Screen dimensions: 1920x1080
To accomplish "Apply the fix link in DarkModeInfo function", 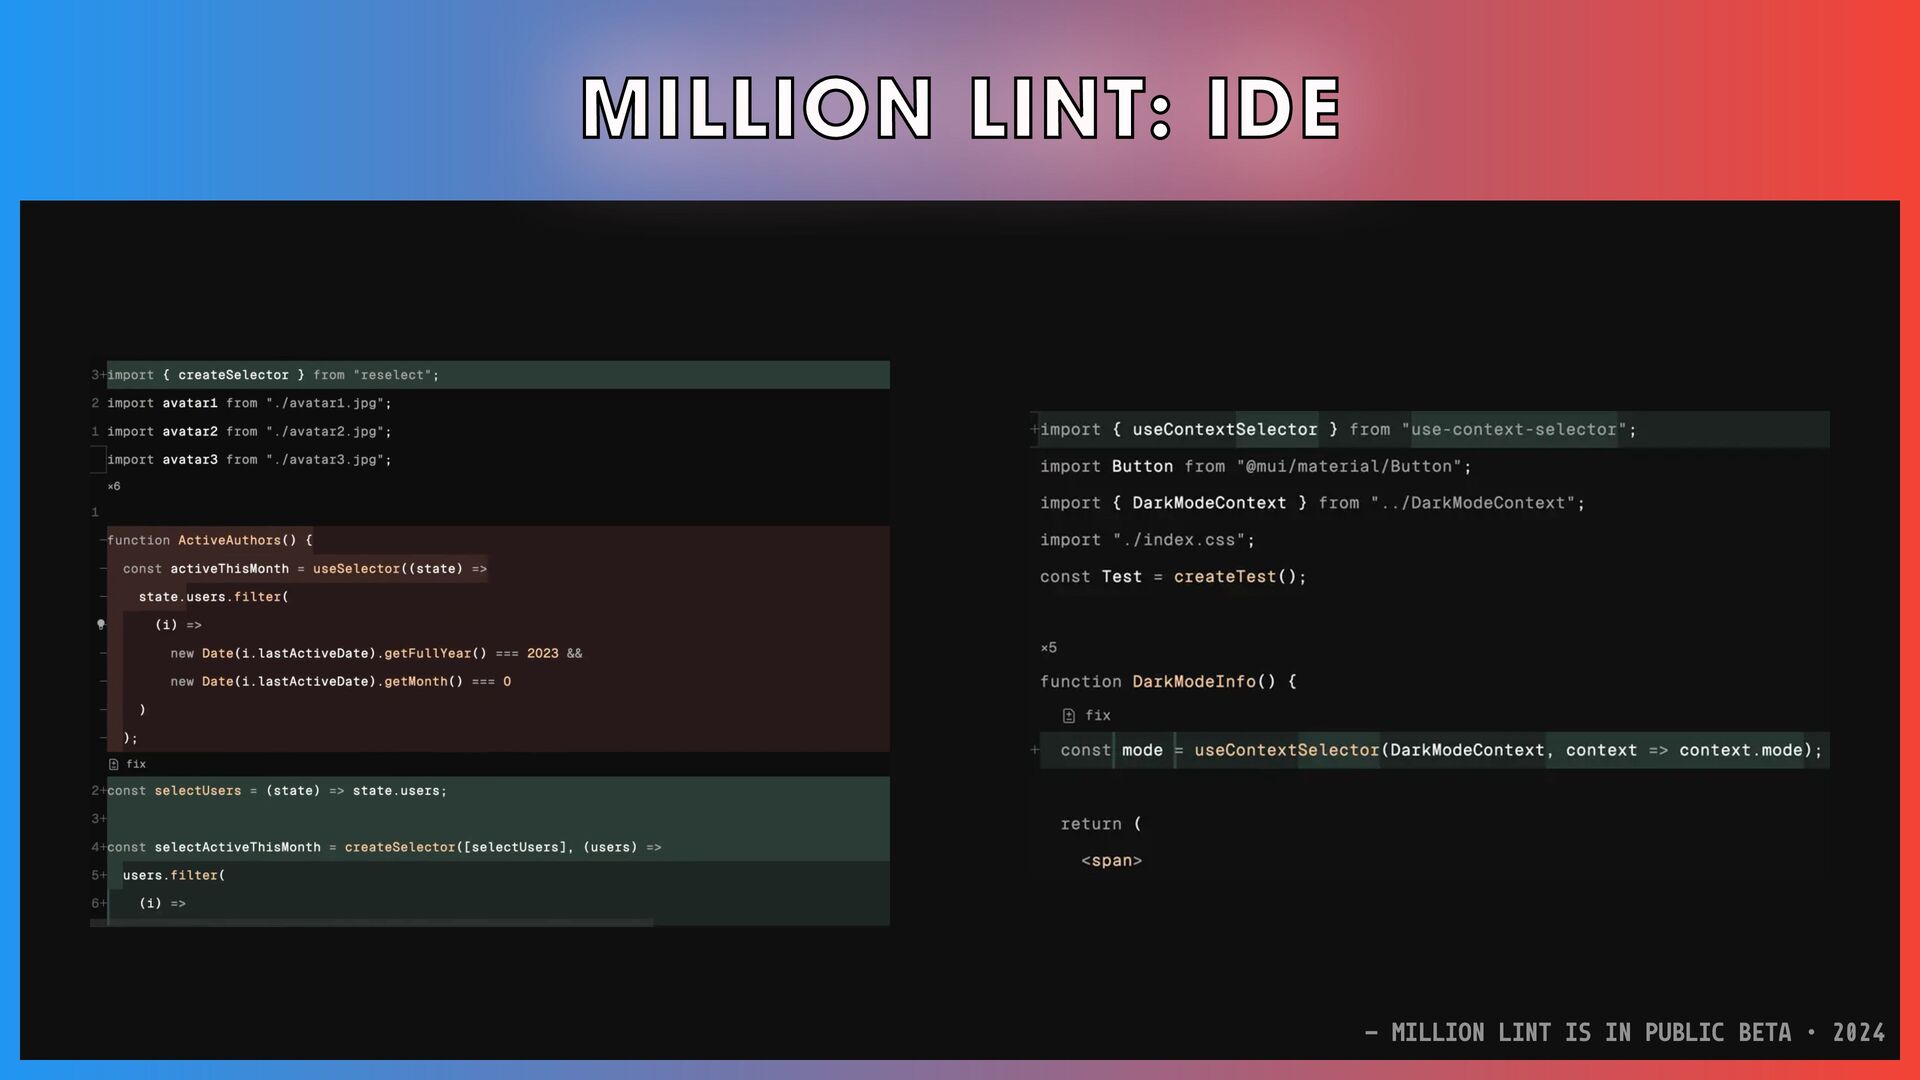I will 1098,716.
